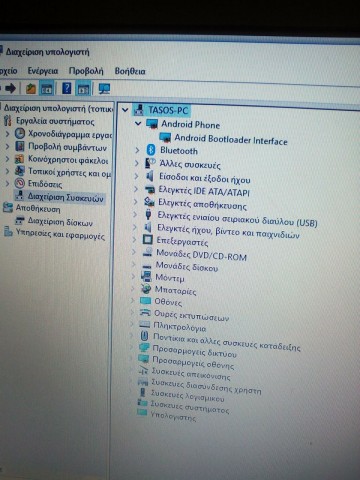This screenshot has height=480, width=360.
Task: Expand Χρονοδιάγραμμα εργασιών in left tree
Action: 7,134
